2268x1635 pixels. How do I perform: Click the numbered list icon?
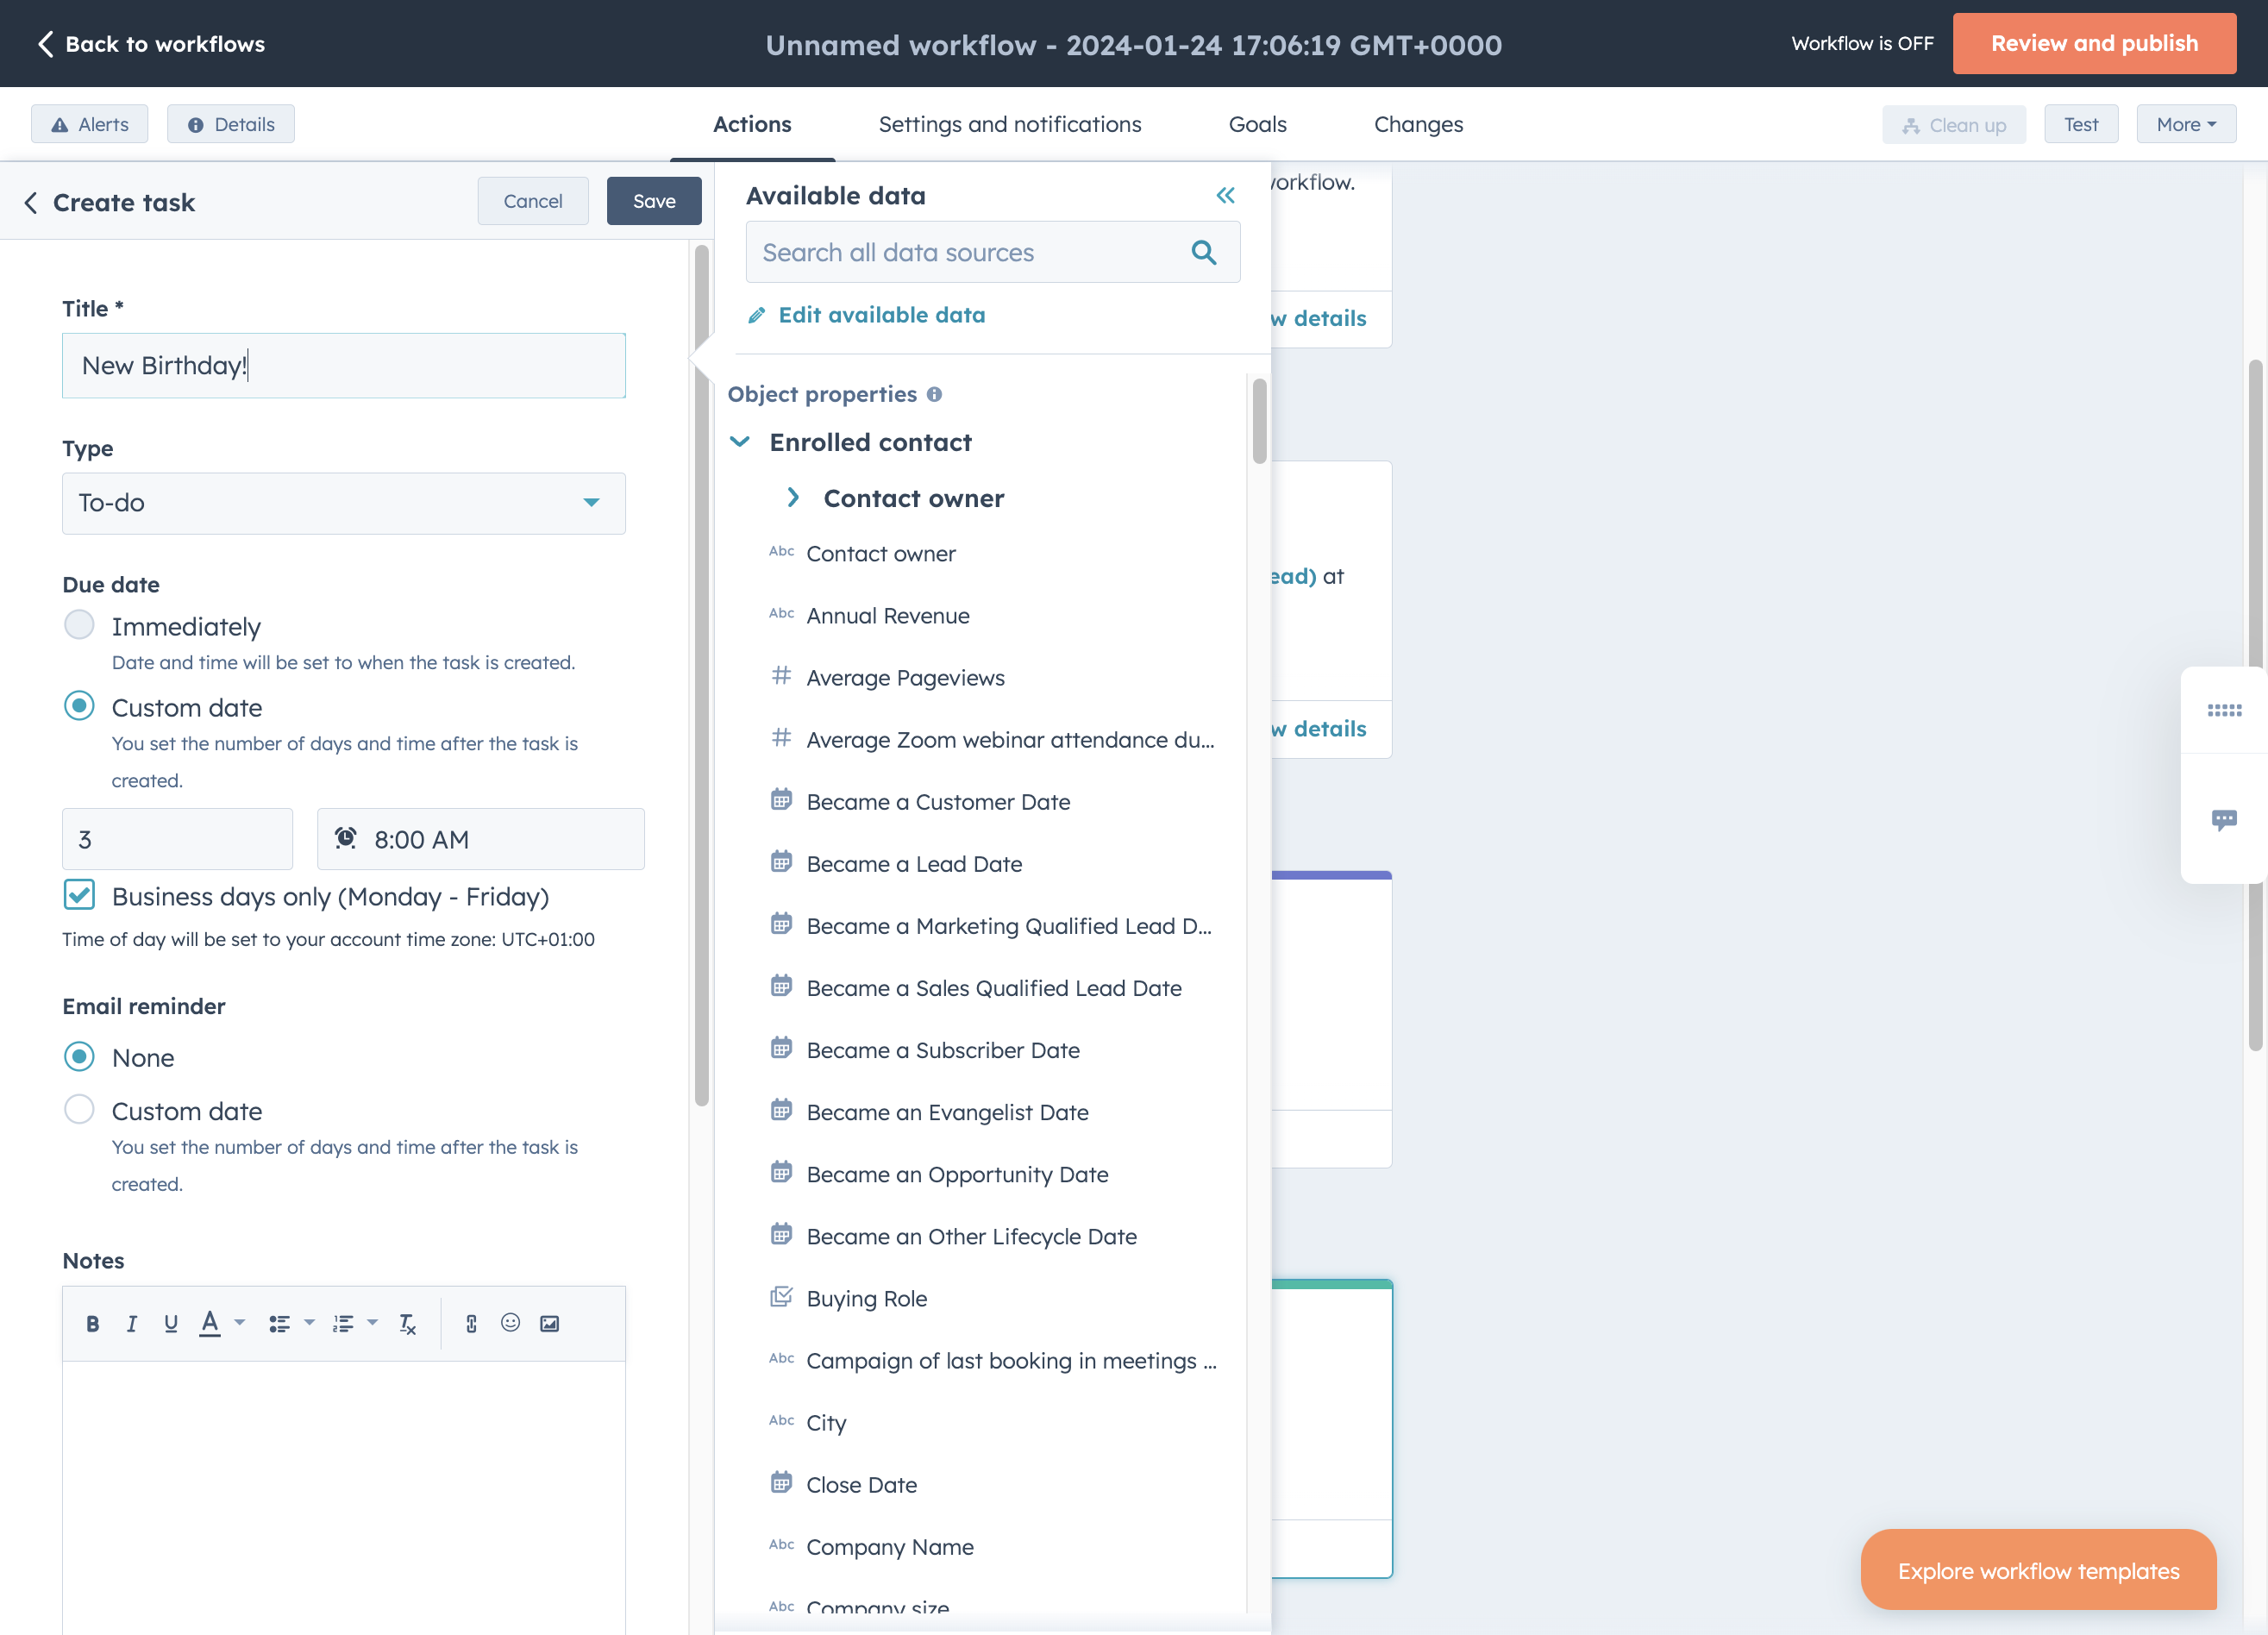click(343, 1324)
